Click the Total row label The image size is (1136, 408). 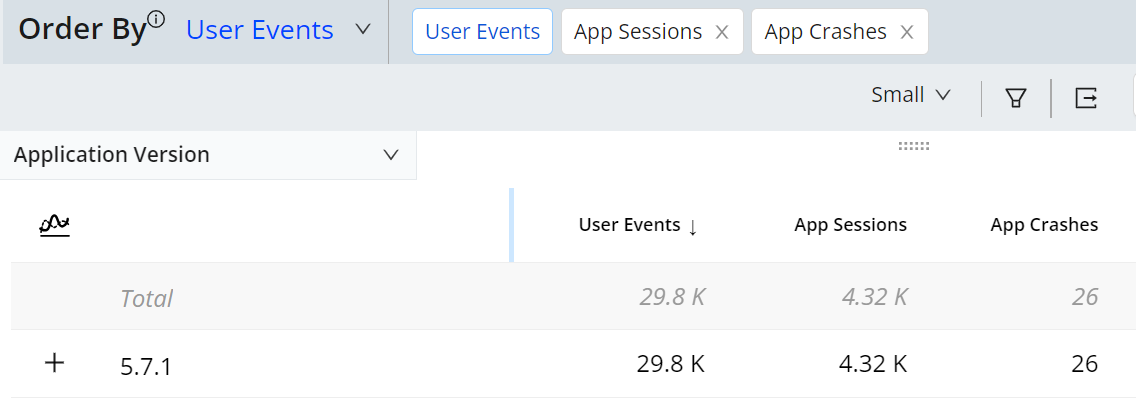(146, 298)
